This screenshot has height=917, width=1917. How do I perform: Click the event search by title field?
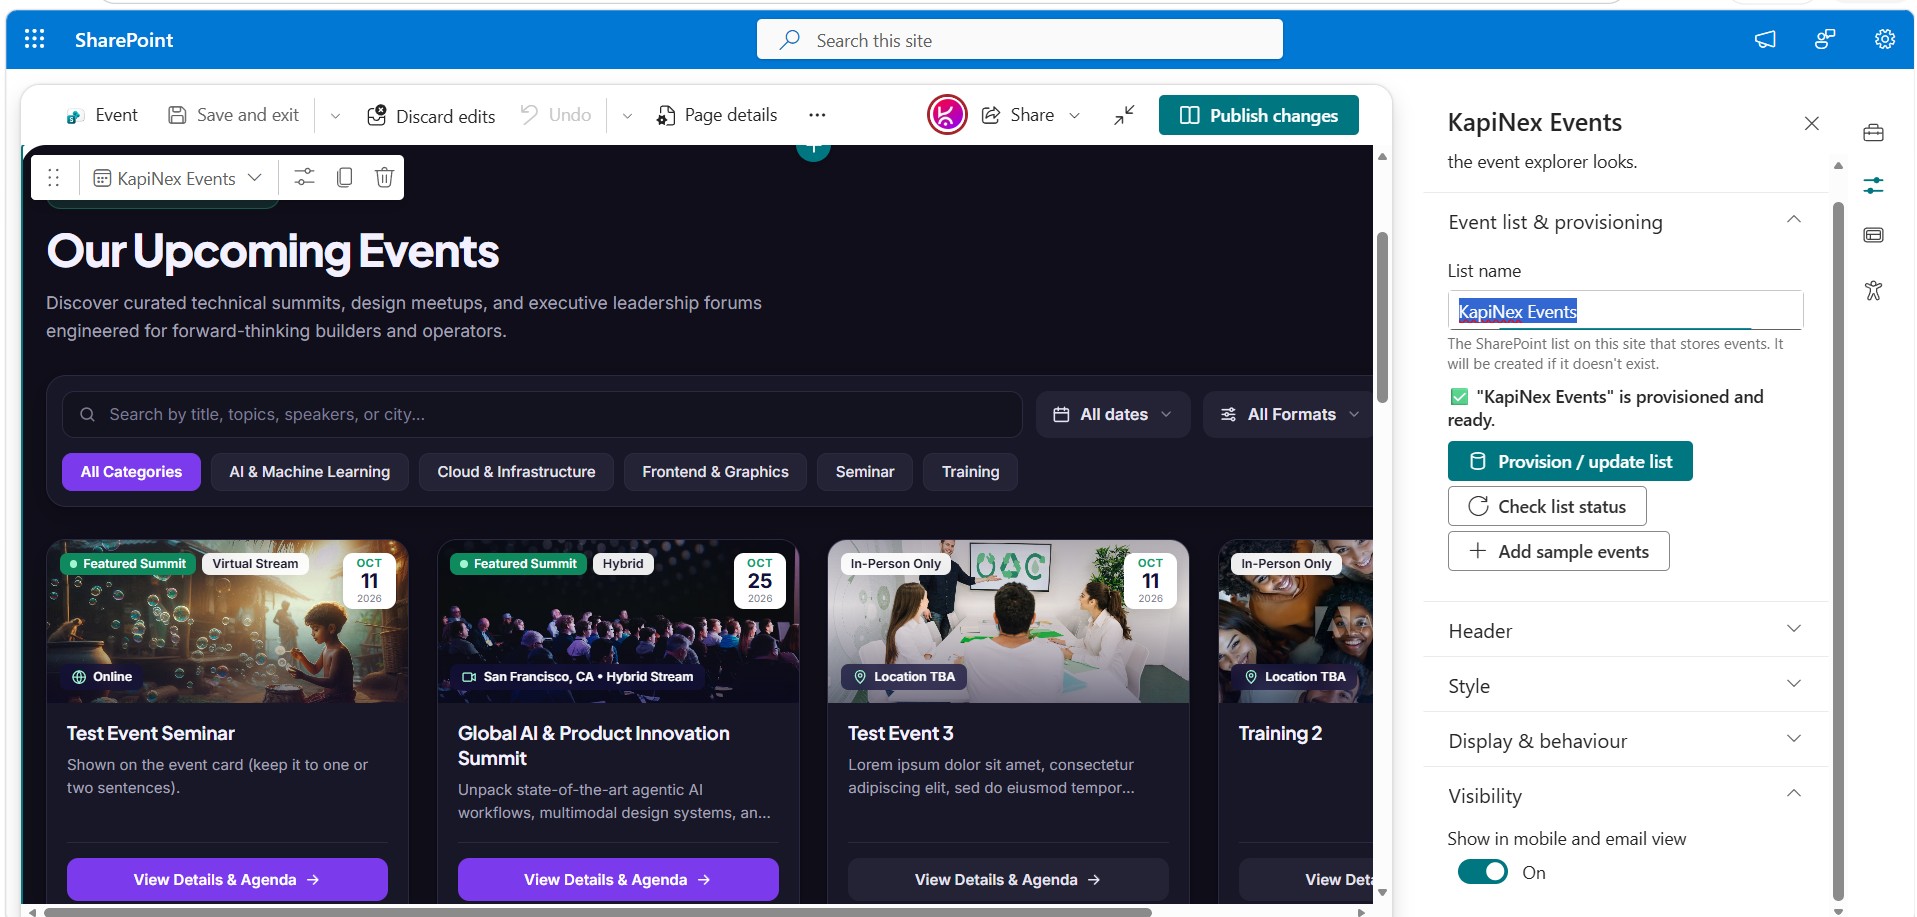pyautogui.click(x=542, y=414)
